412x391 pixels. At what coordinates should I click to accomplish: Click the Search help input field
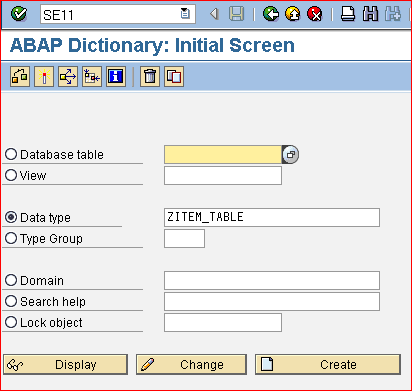(x=272, y=301)
